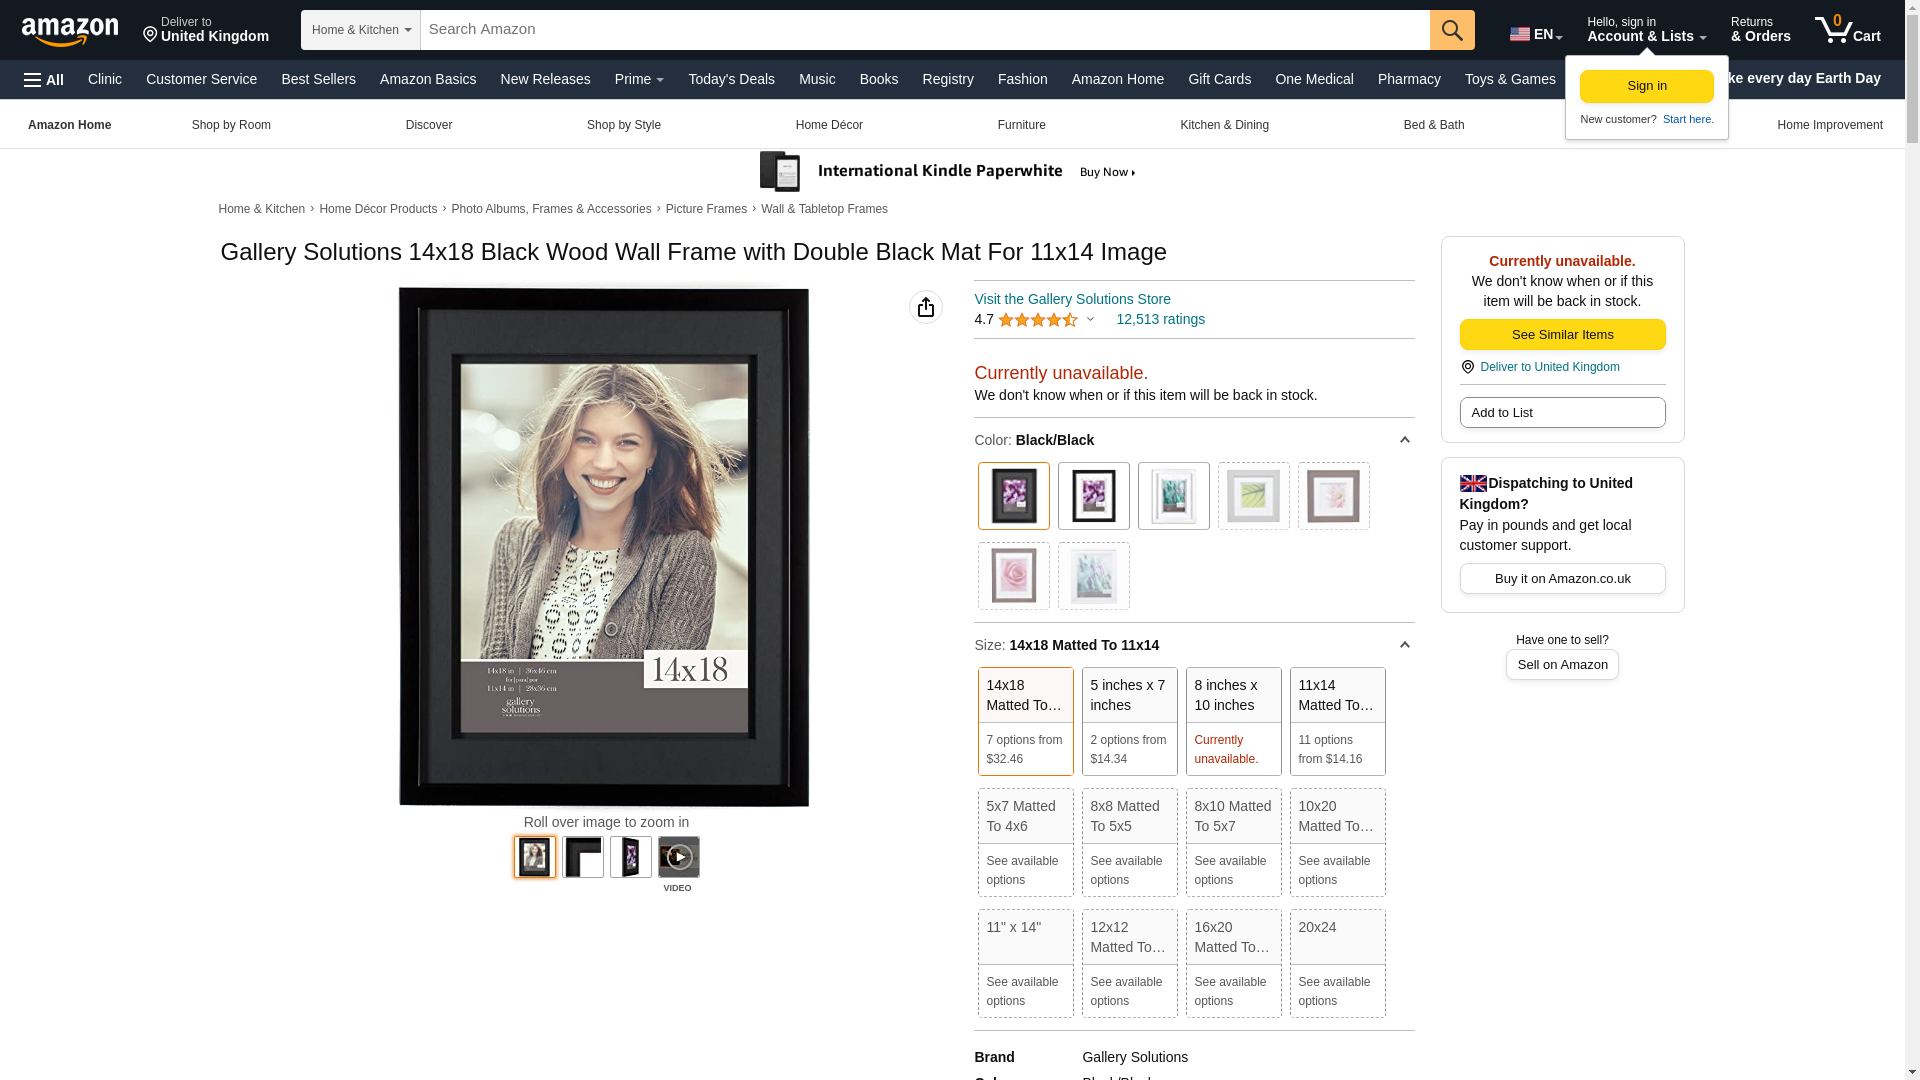Image resolution: width=1920 pixels, height=1080 pixels.
Task: Open Today's Deals in the nav bar
Action: (731, 79)
